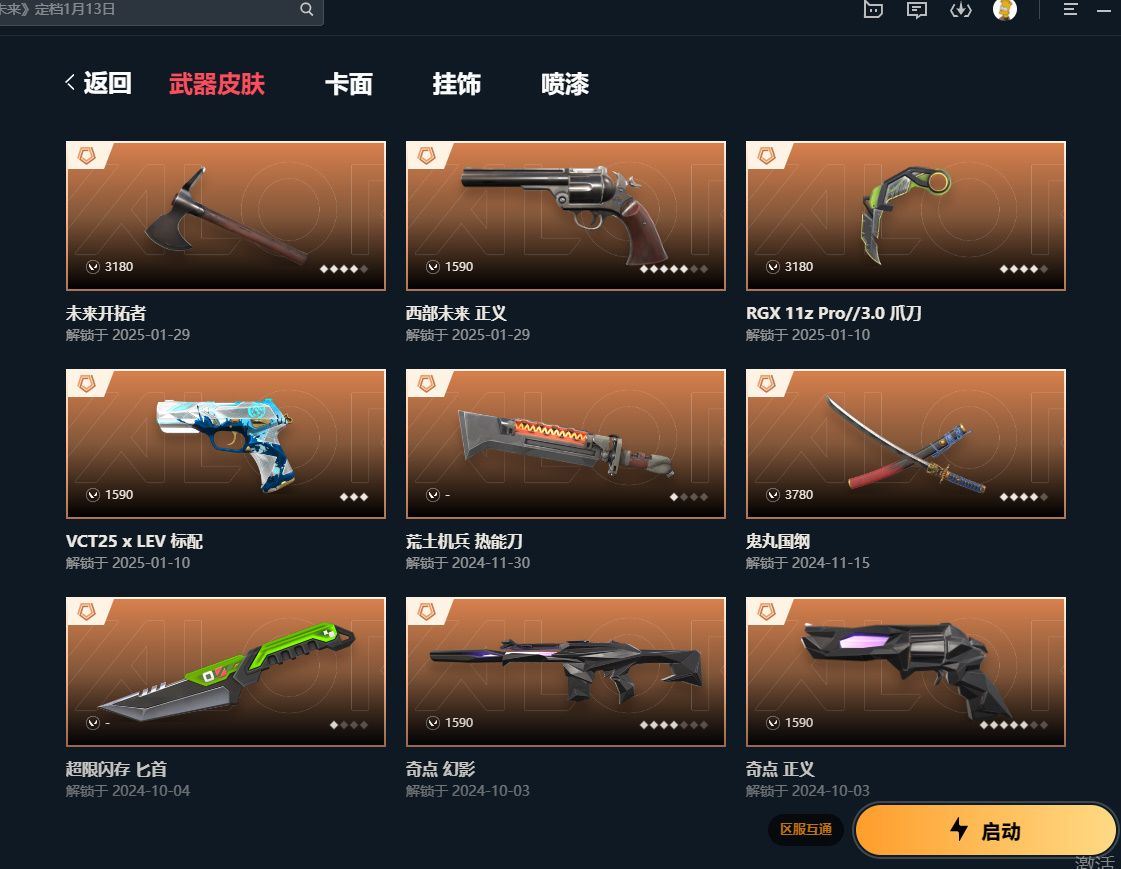The width and height of the screenshot is (1121, 869).
Task: Click the square face icon in top bar
Action: (873, 9)
